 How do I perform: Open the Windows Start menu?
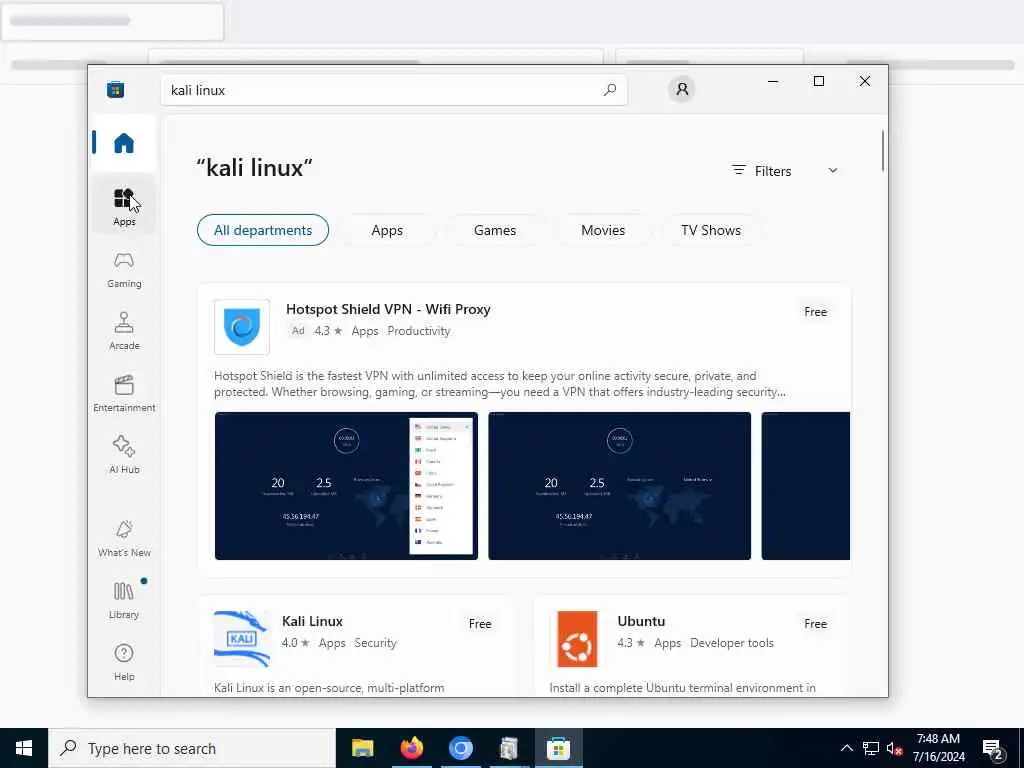coord(24,748)
